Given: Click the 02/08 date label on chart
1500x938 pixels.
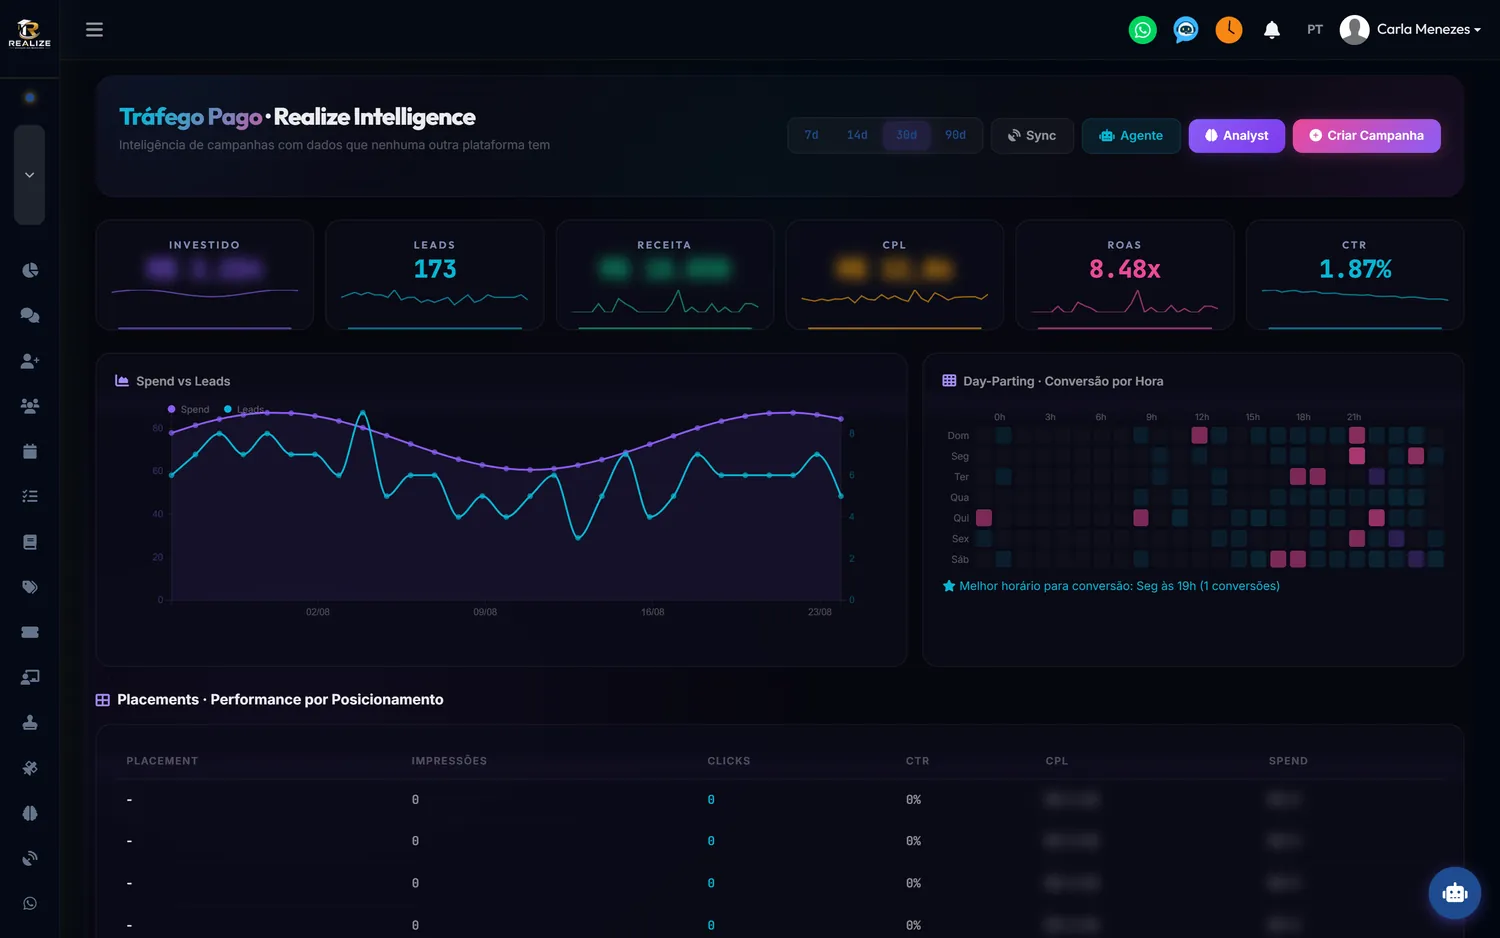Looking at the screenshot, I should point(318,612).
